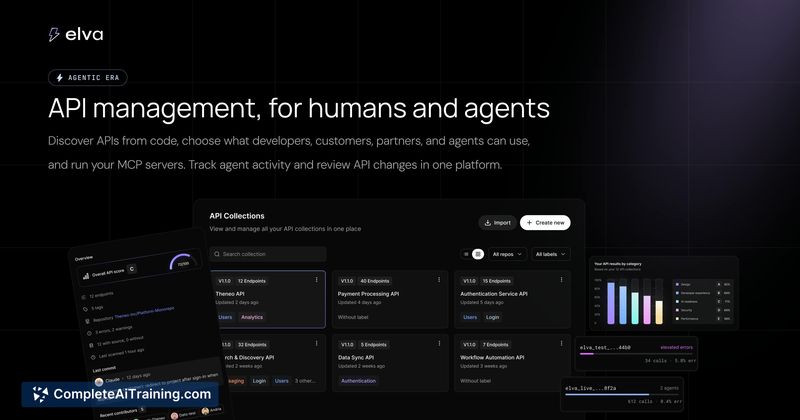800x420 pixels.
Task: Switch to grid view layout
Action: (478, 254)
